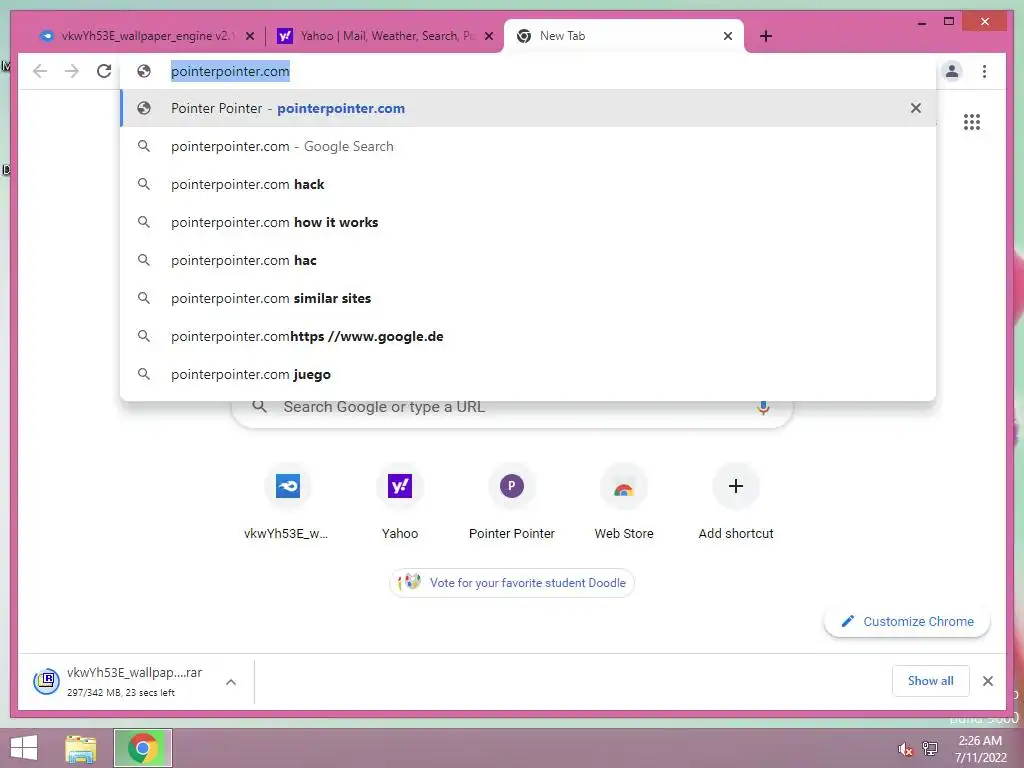Choose pointerpointer.com Google Search suggestion
Screen dimensions: 1024x768
pos(528,146)
